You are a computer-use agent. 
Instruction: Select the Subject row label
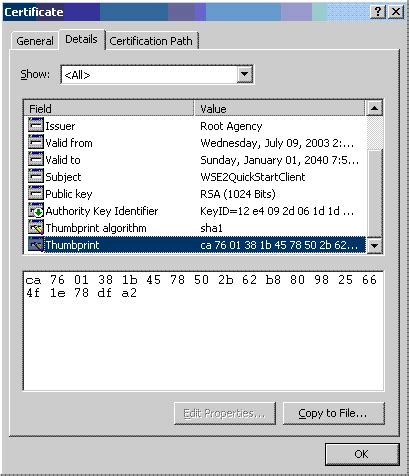pyautogui.click(x=63, y=177)
